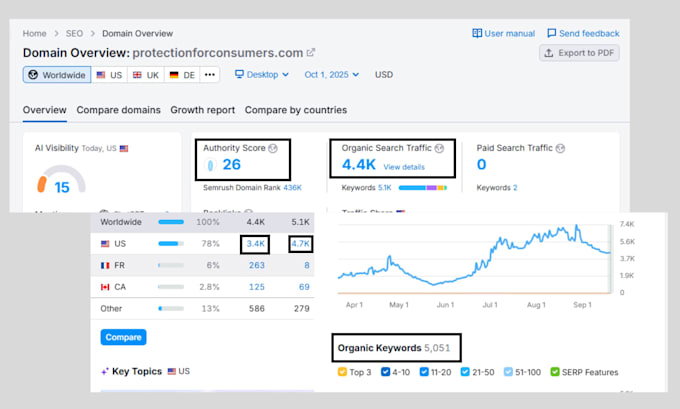Toggle the 21-50 positions checkbox

coord(465,372)
